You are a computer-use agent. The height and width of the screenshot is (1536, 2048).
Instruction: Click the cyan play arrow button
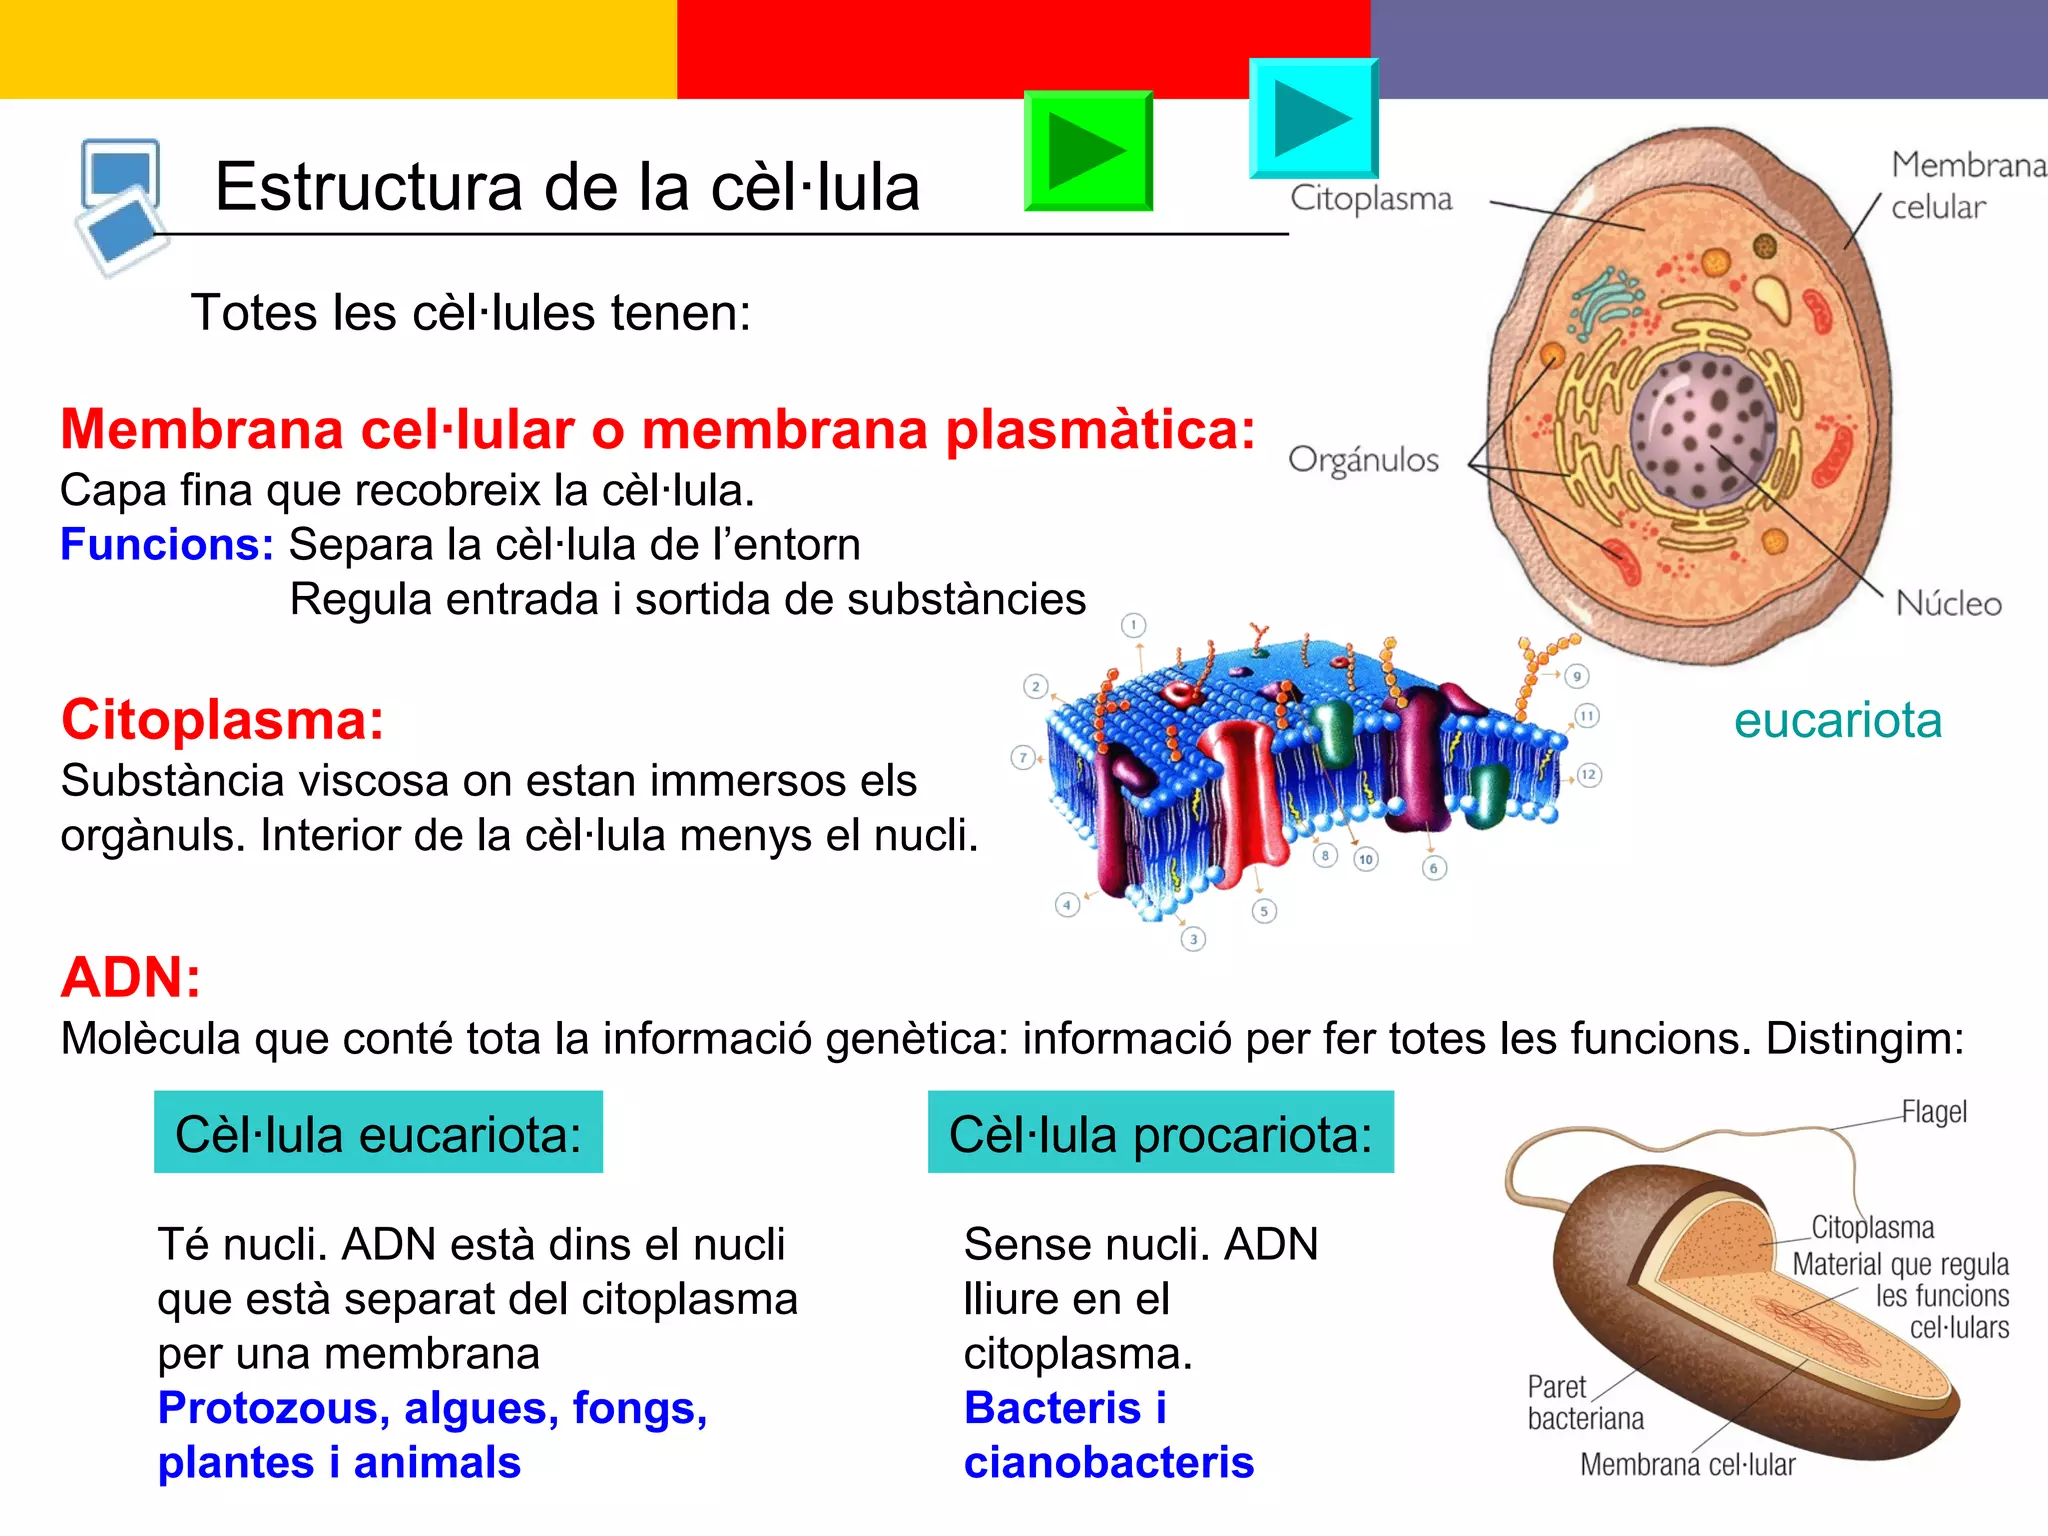(x=1313, y=119)
